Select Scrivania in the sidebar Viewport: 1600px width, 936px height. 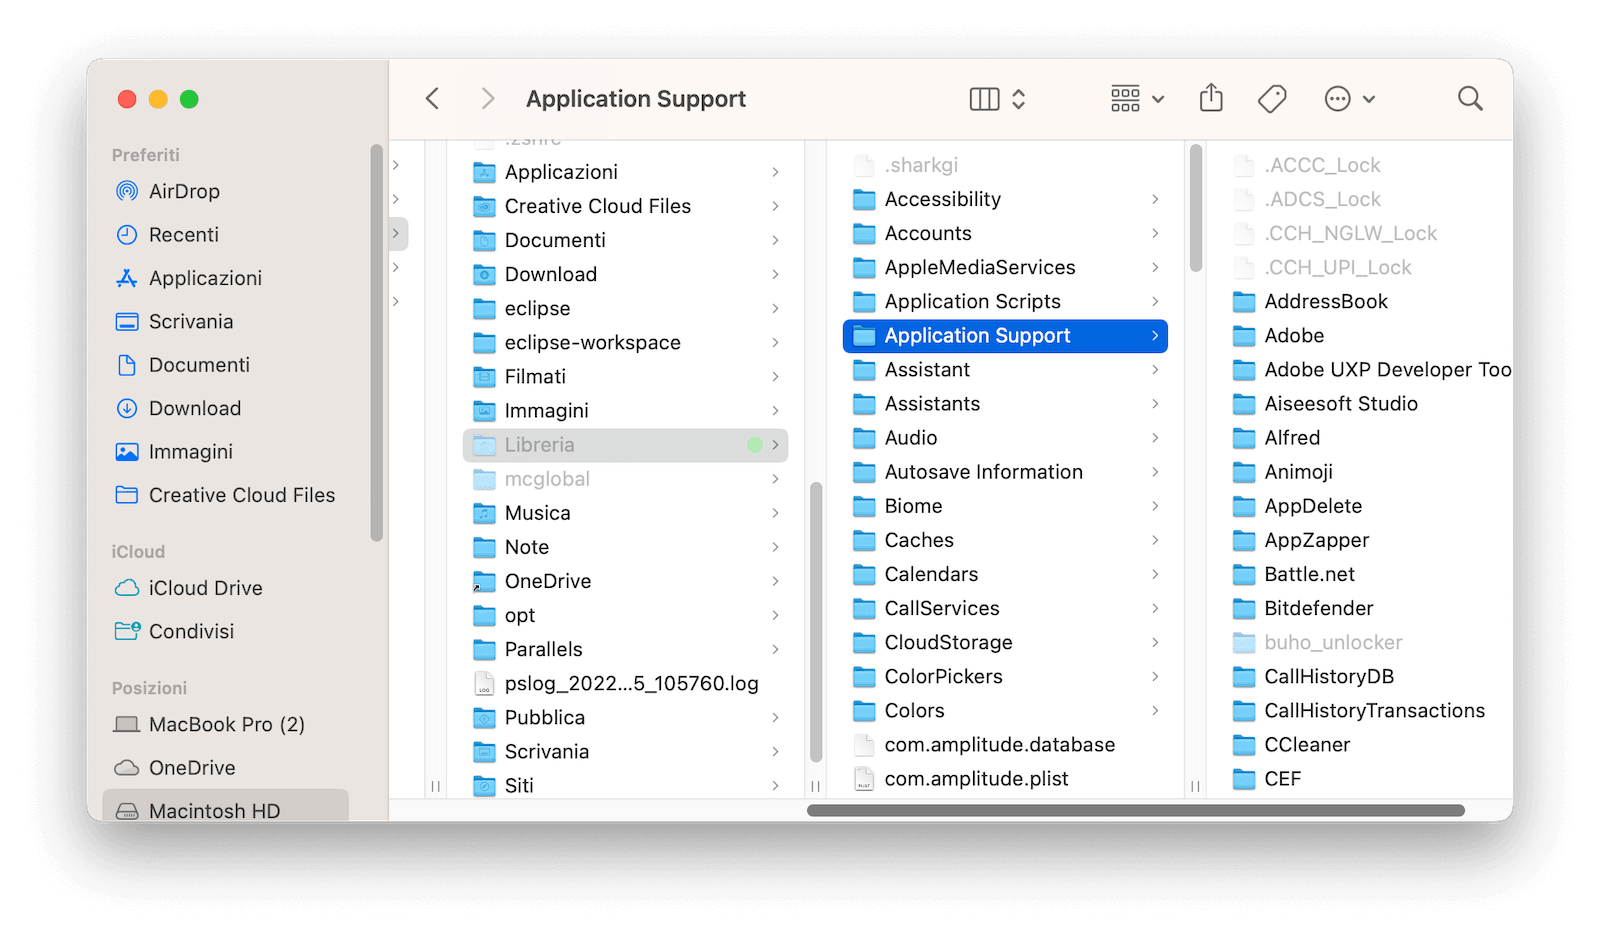coord(191,321)
